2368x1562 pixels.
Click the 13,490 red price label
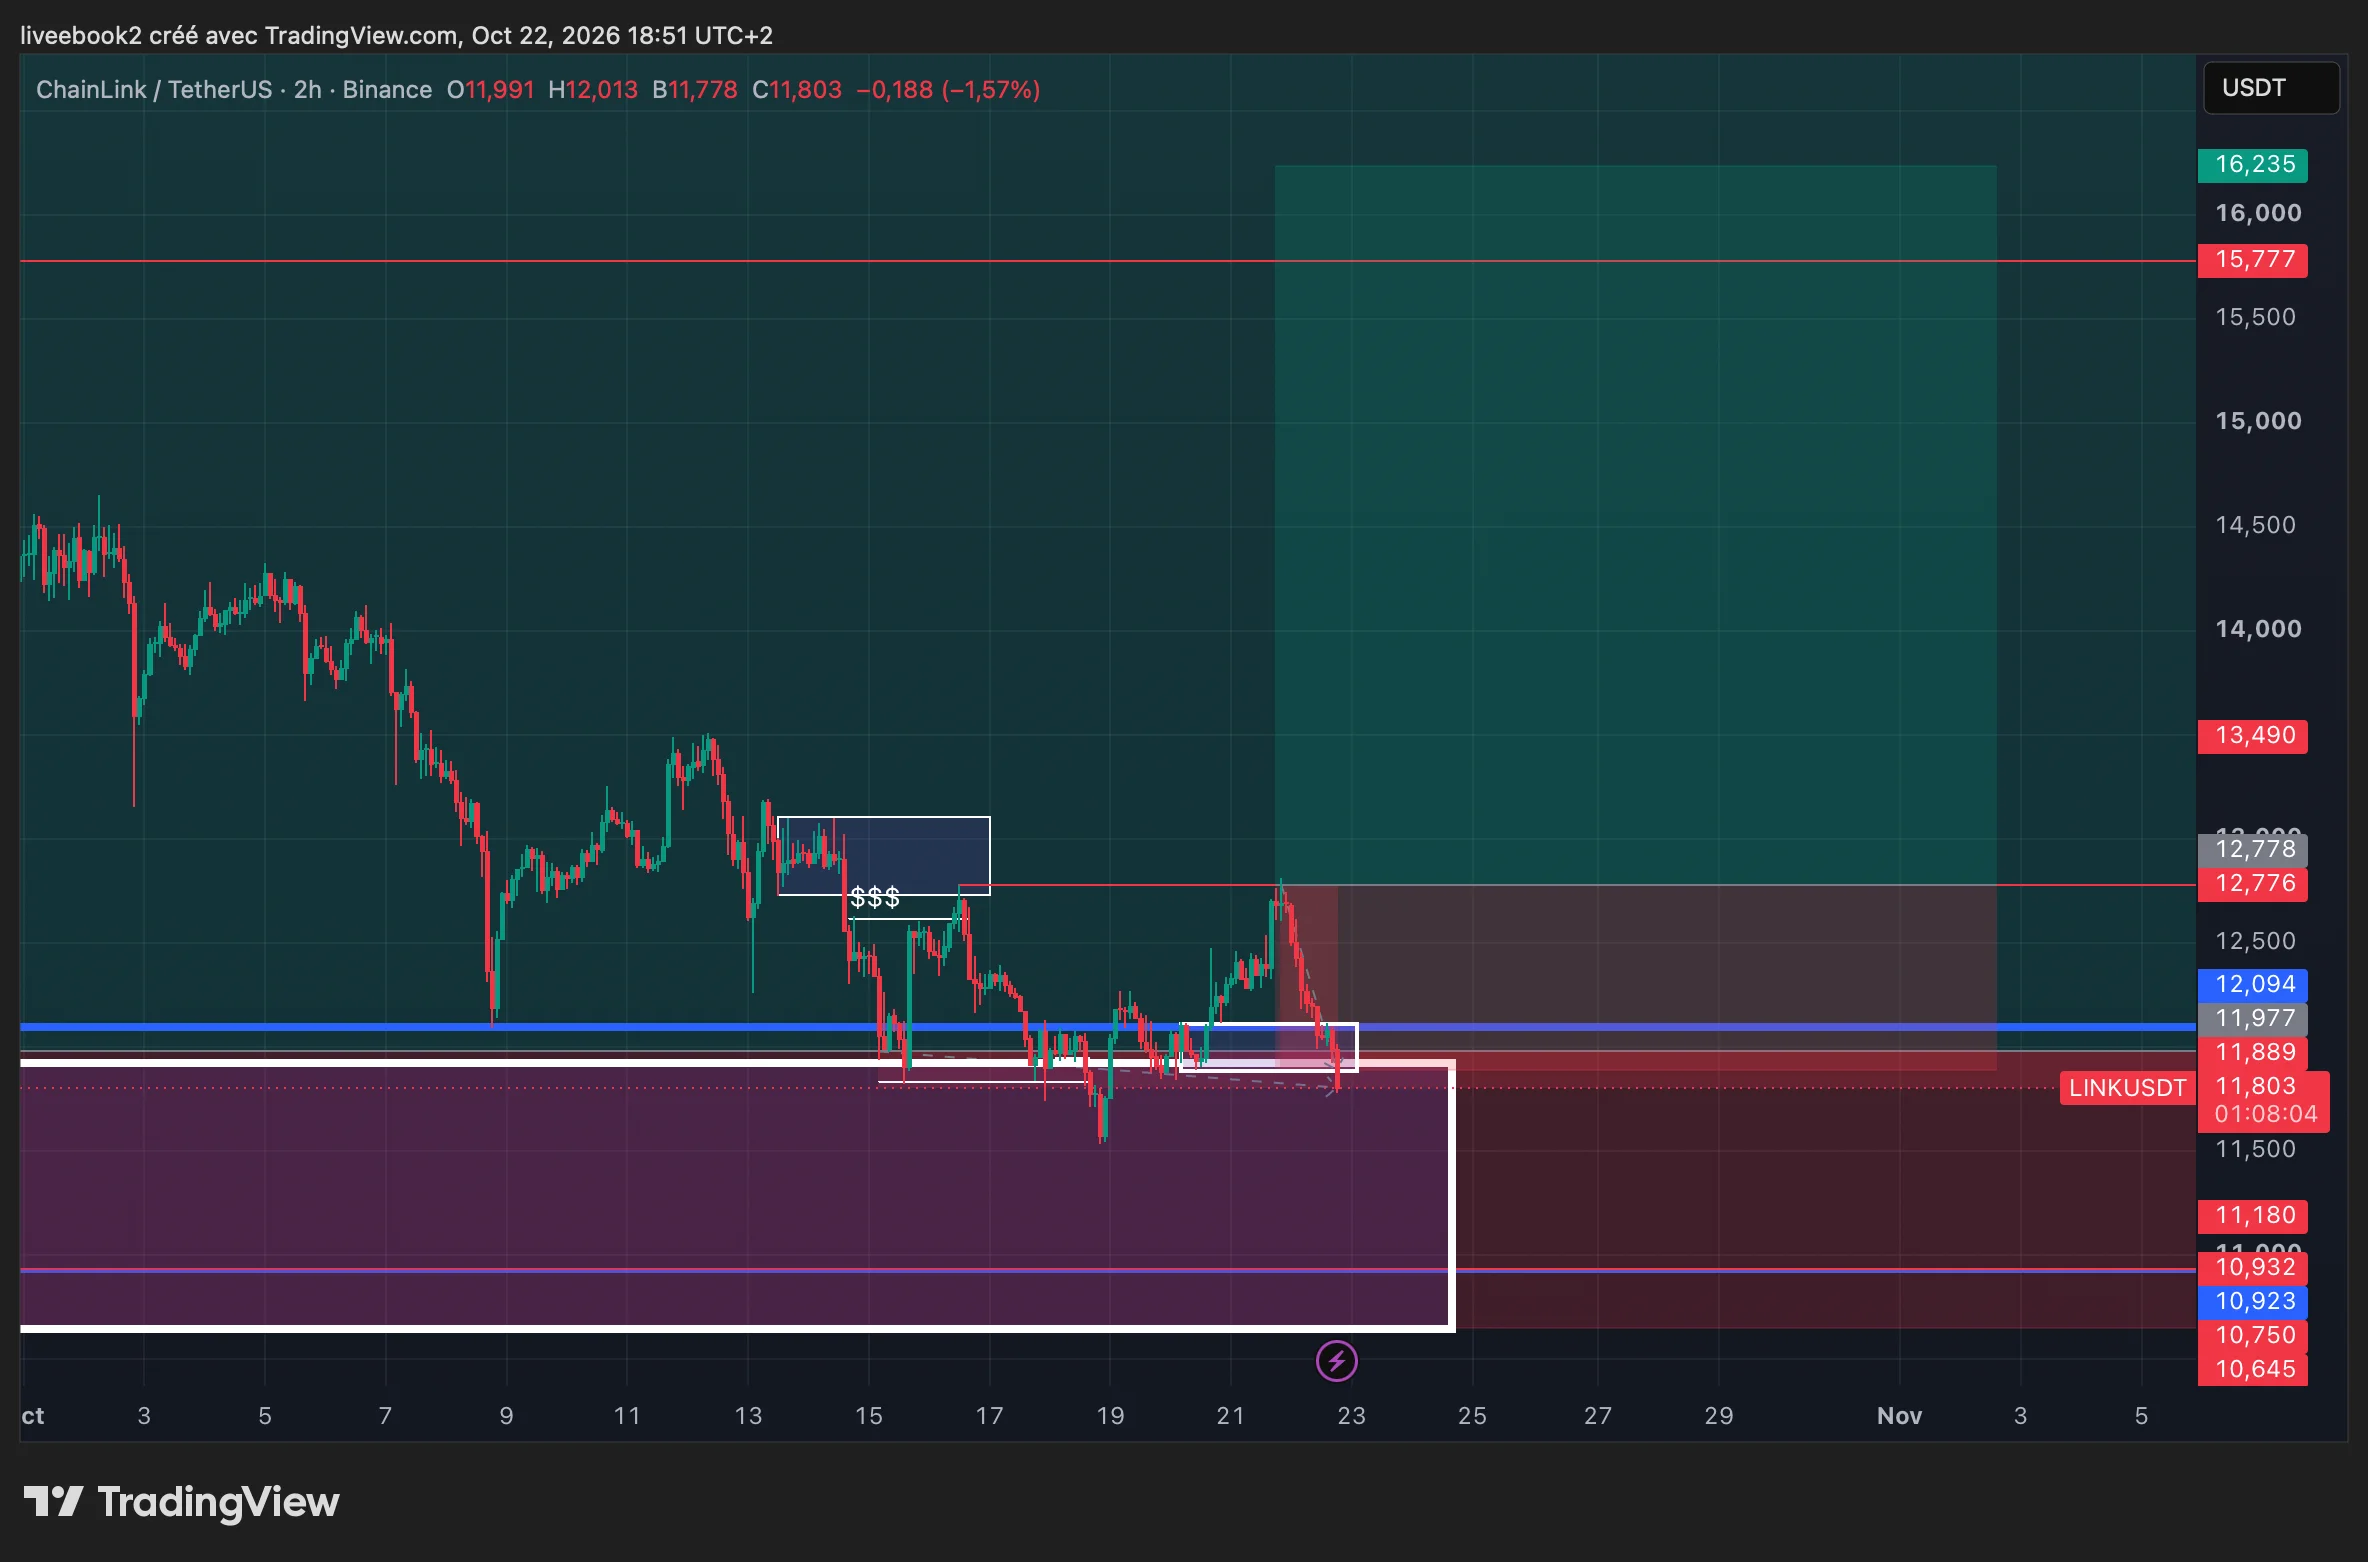coord(2252,736)
